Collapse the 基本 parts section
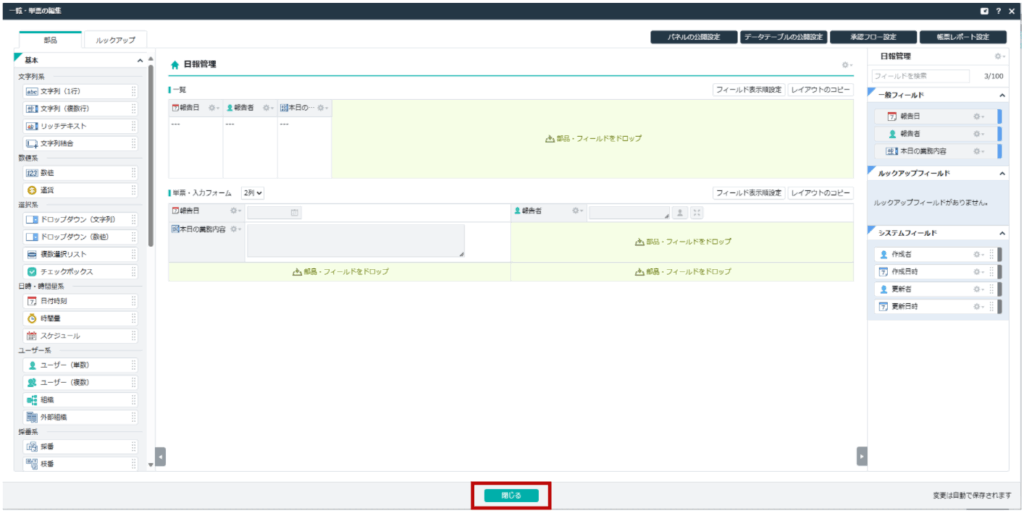1024x513 pixels. (x=140, y=61)
